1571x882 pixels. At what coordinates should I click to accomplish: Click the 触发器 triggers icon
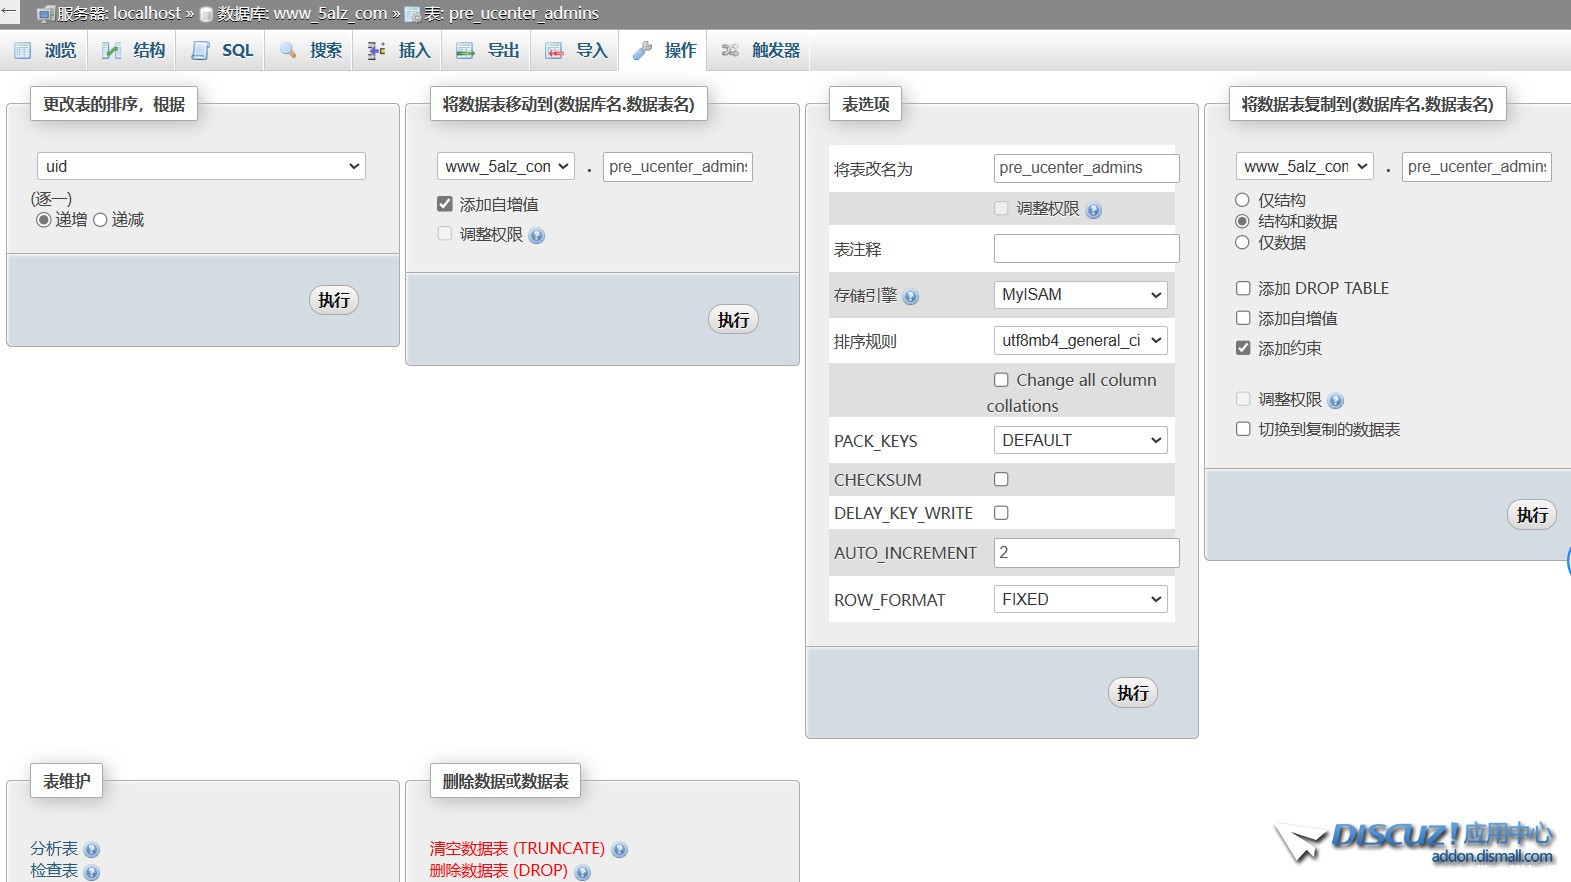(x=730, y=51)
